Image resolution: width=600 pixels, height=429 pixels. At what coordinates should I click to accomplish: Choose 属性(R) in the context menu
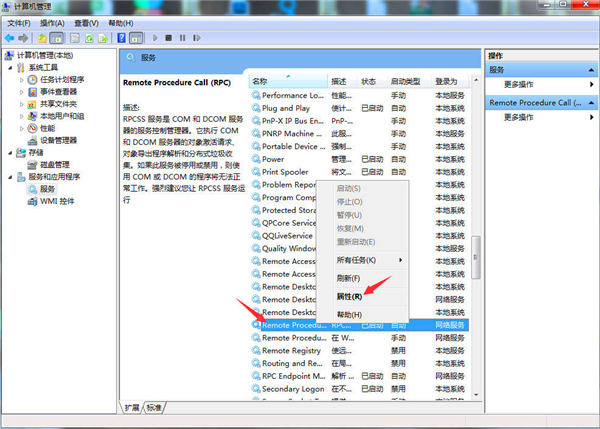point(349,297)
